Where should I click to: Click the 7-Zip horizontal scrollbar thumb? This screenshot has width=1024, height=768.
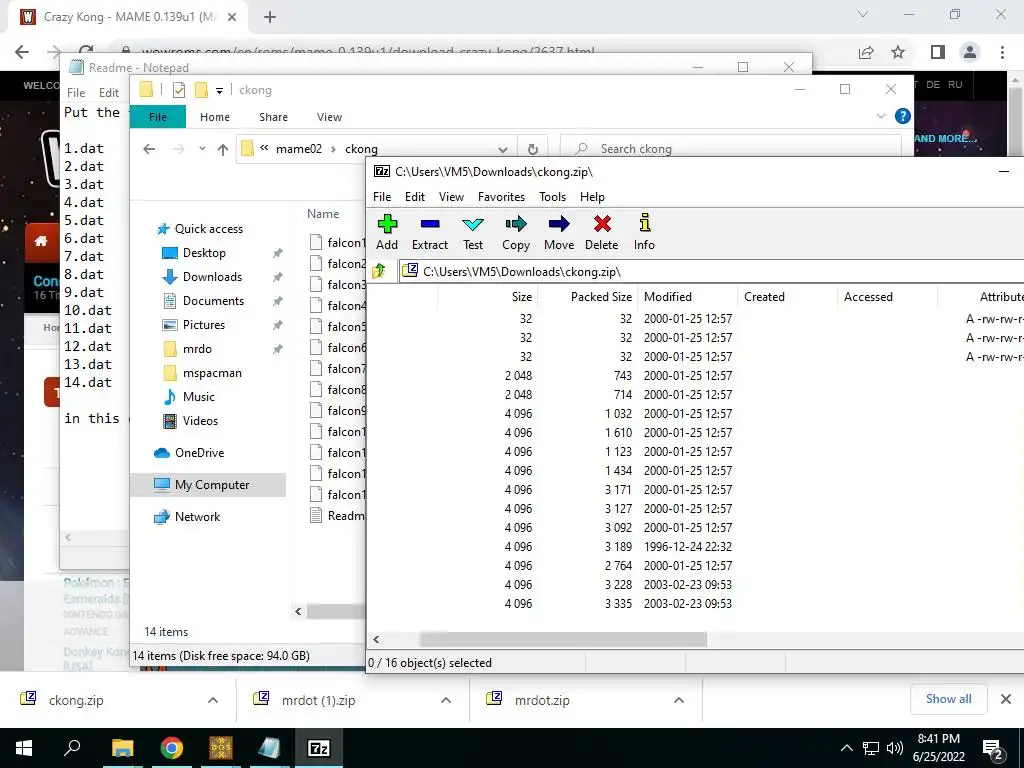pyautogui.click(x=563, y=639)
